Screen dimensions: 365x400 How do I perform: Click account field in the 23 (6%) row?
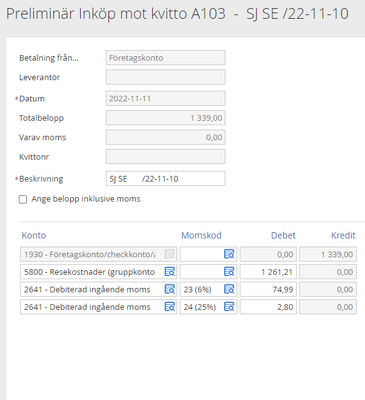tap(98, 289)
